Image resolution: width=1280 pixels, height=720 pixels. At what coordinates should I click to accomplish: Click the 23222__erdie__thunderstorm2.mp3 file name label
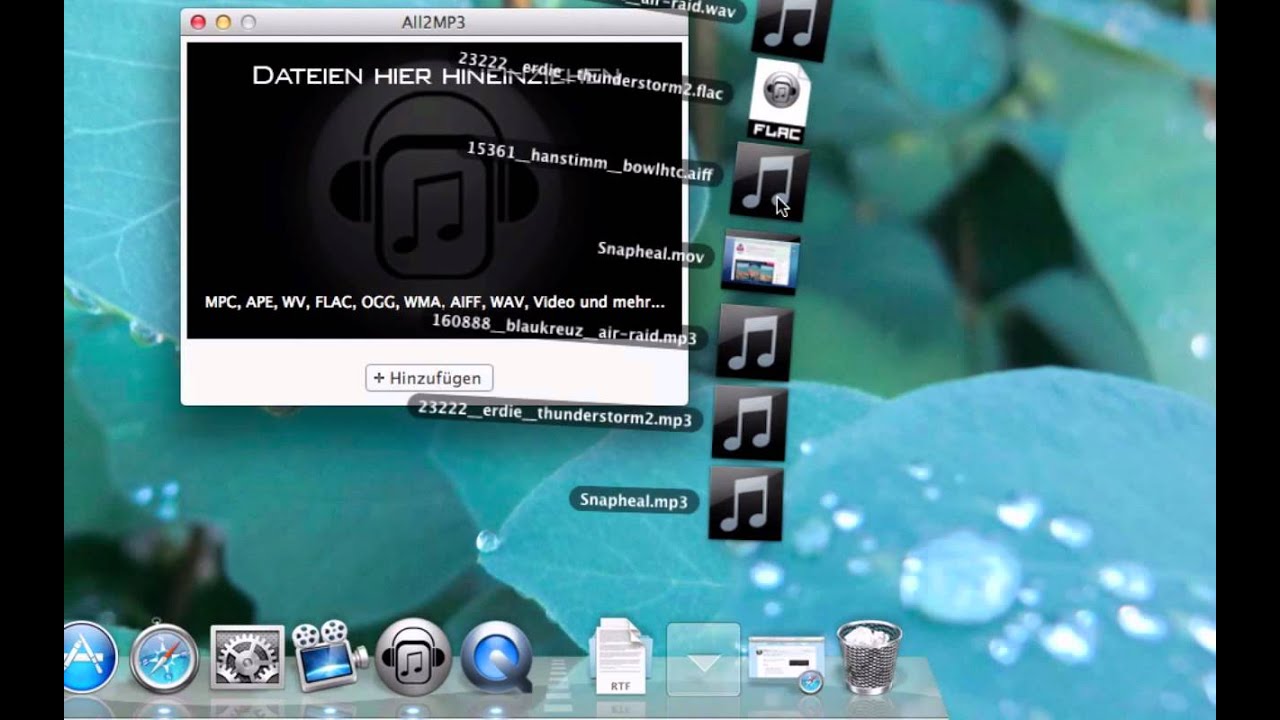click(x=554, y=413)
